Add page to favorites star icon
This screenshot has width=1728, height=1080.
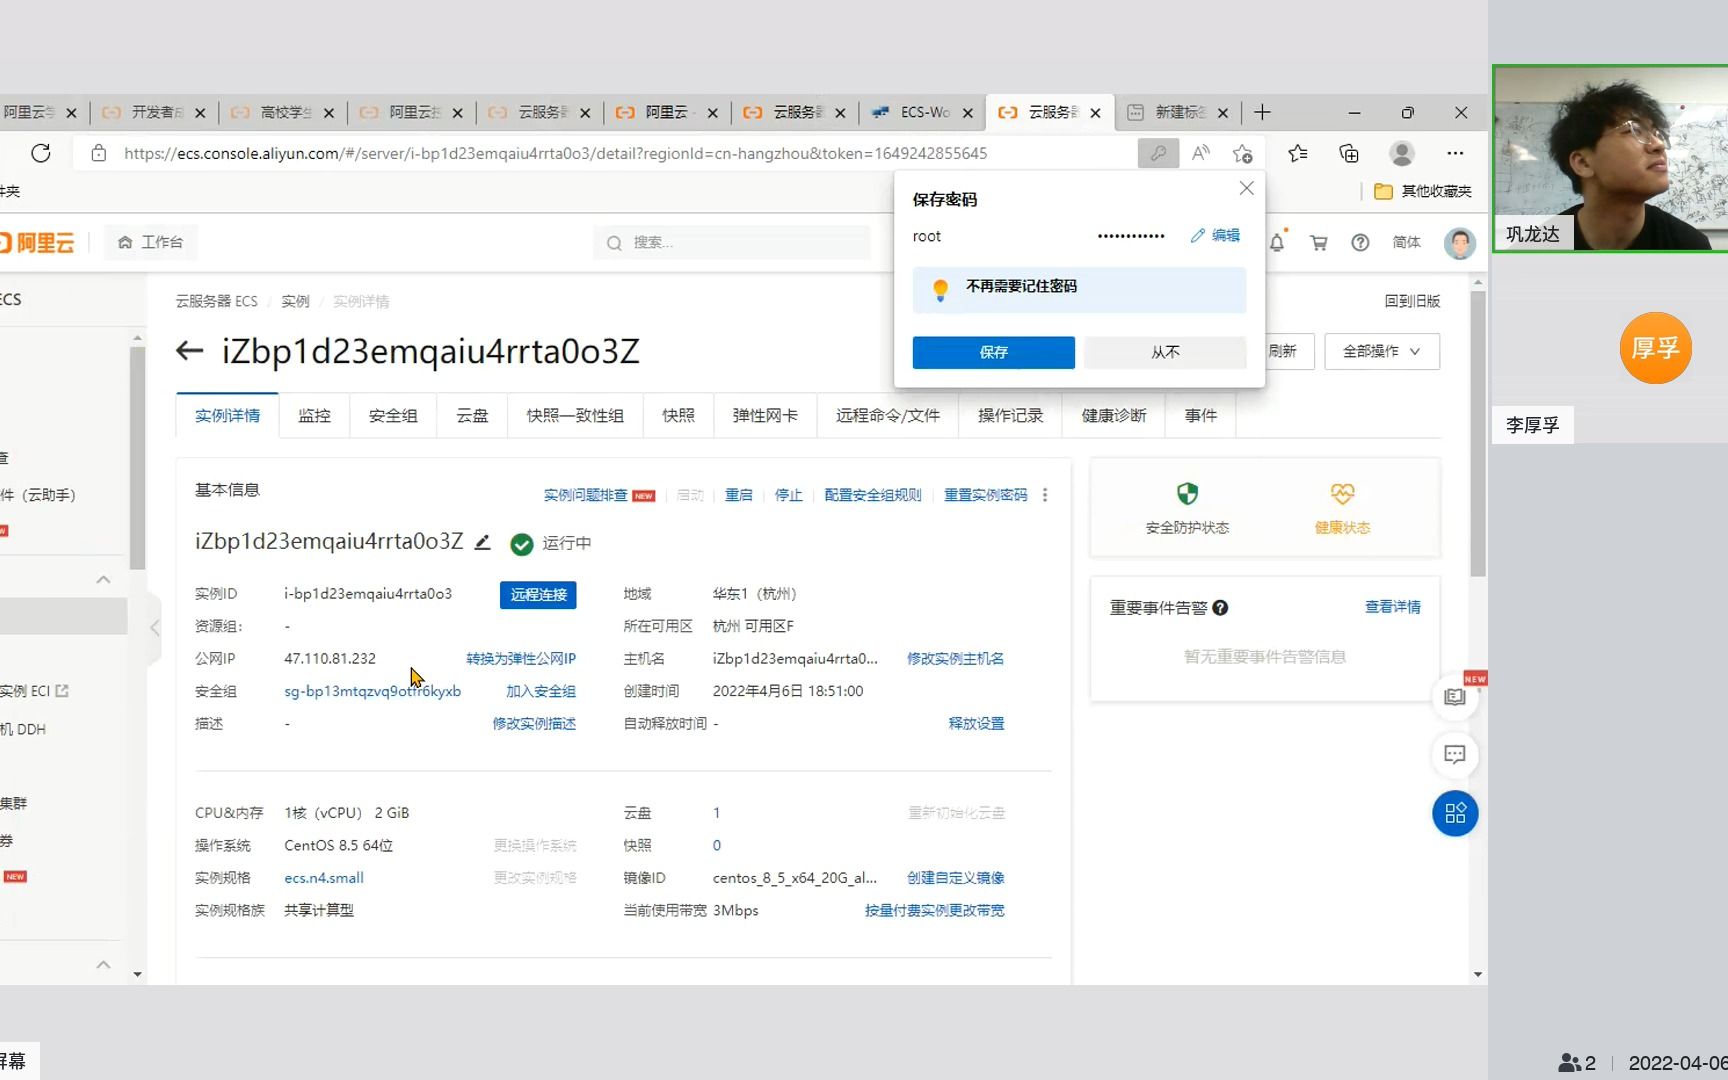[1243, 153]
